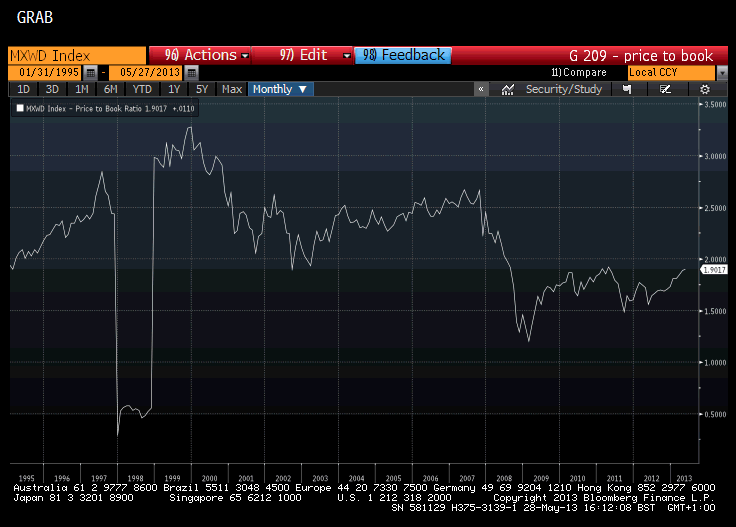Screen dimensions: 736x527
Task: Click the 2008 x-axis year label
Action: [504, 478]
